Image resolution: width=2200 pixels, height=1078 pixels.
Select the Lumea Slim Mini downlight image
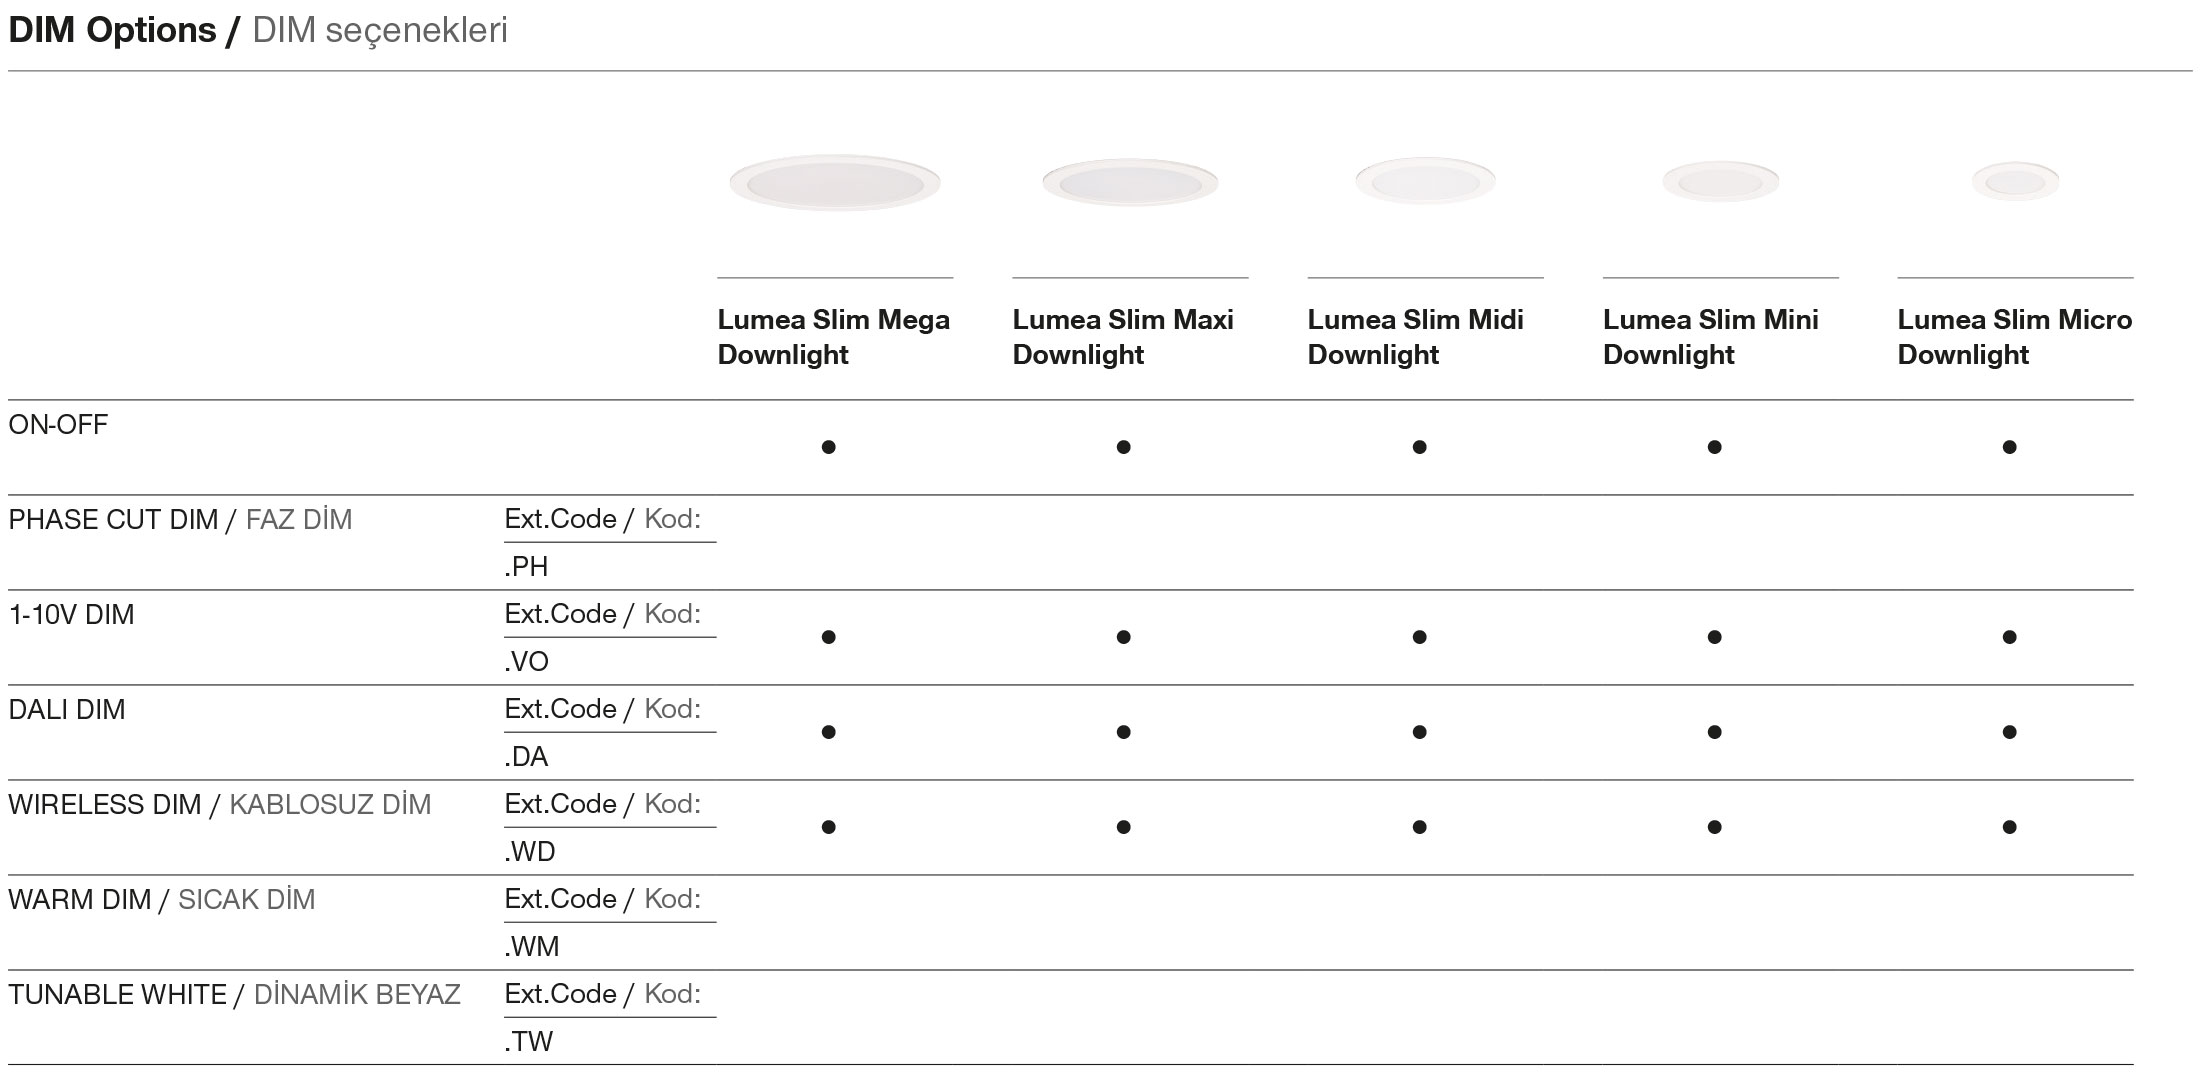1720,181
